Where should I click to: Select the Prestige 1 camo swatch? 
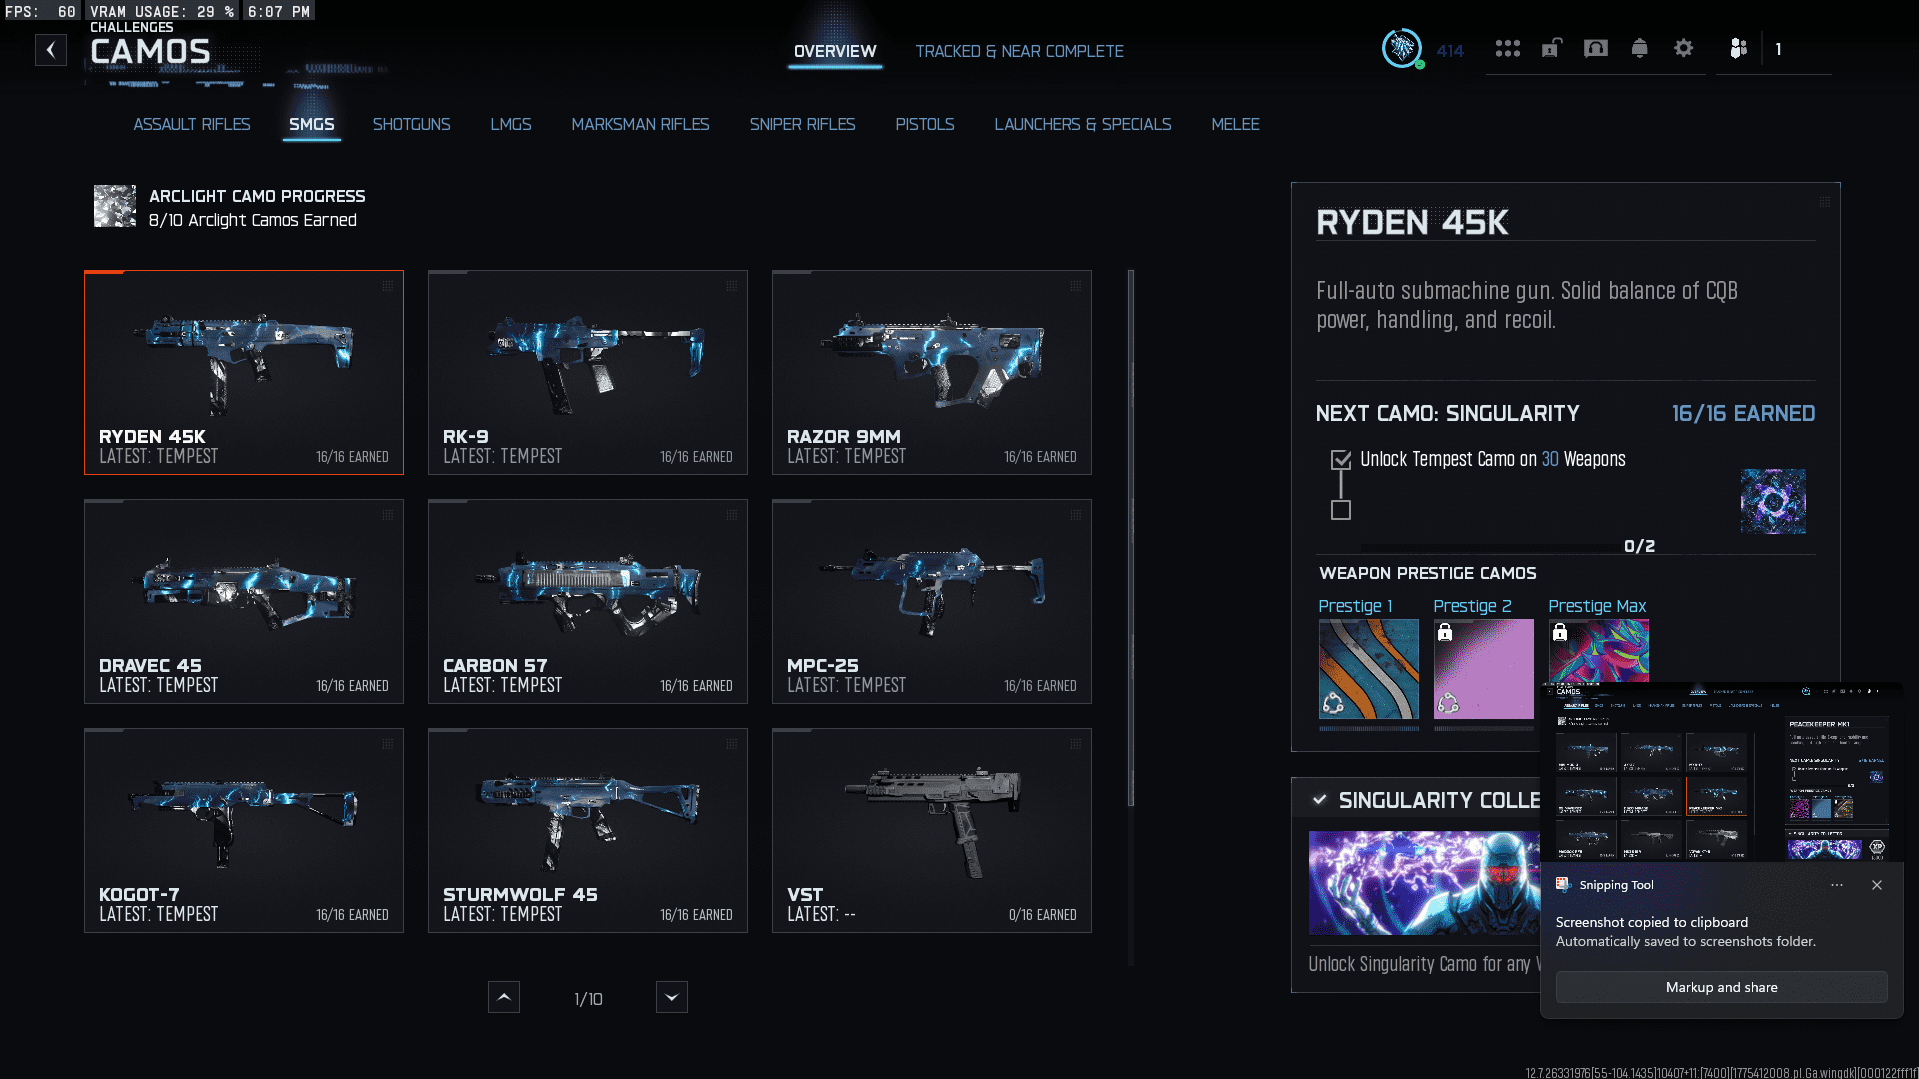(1368, 669)
